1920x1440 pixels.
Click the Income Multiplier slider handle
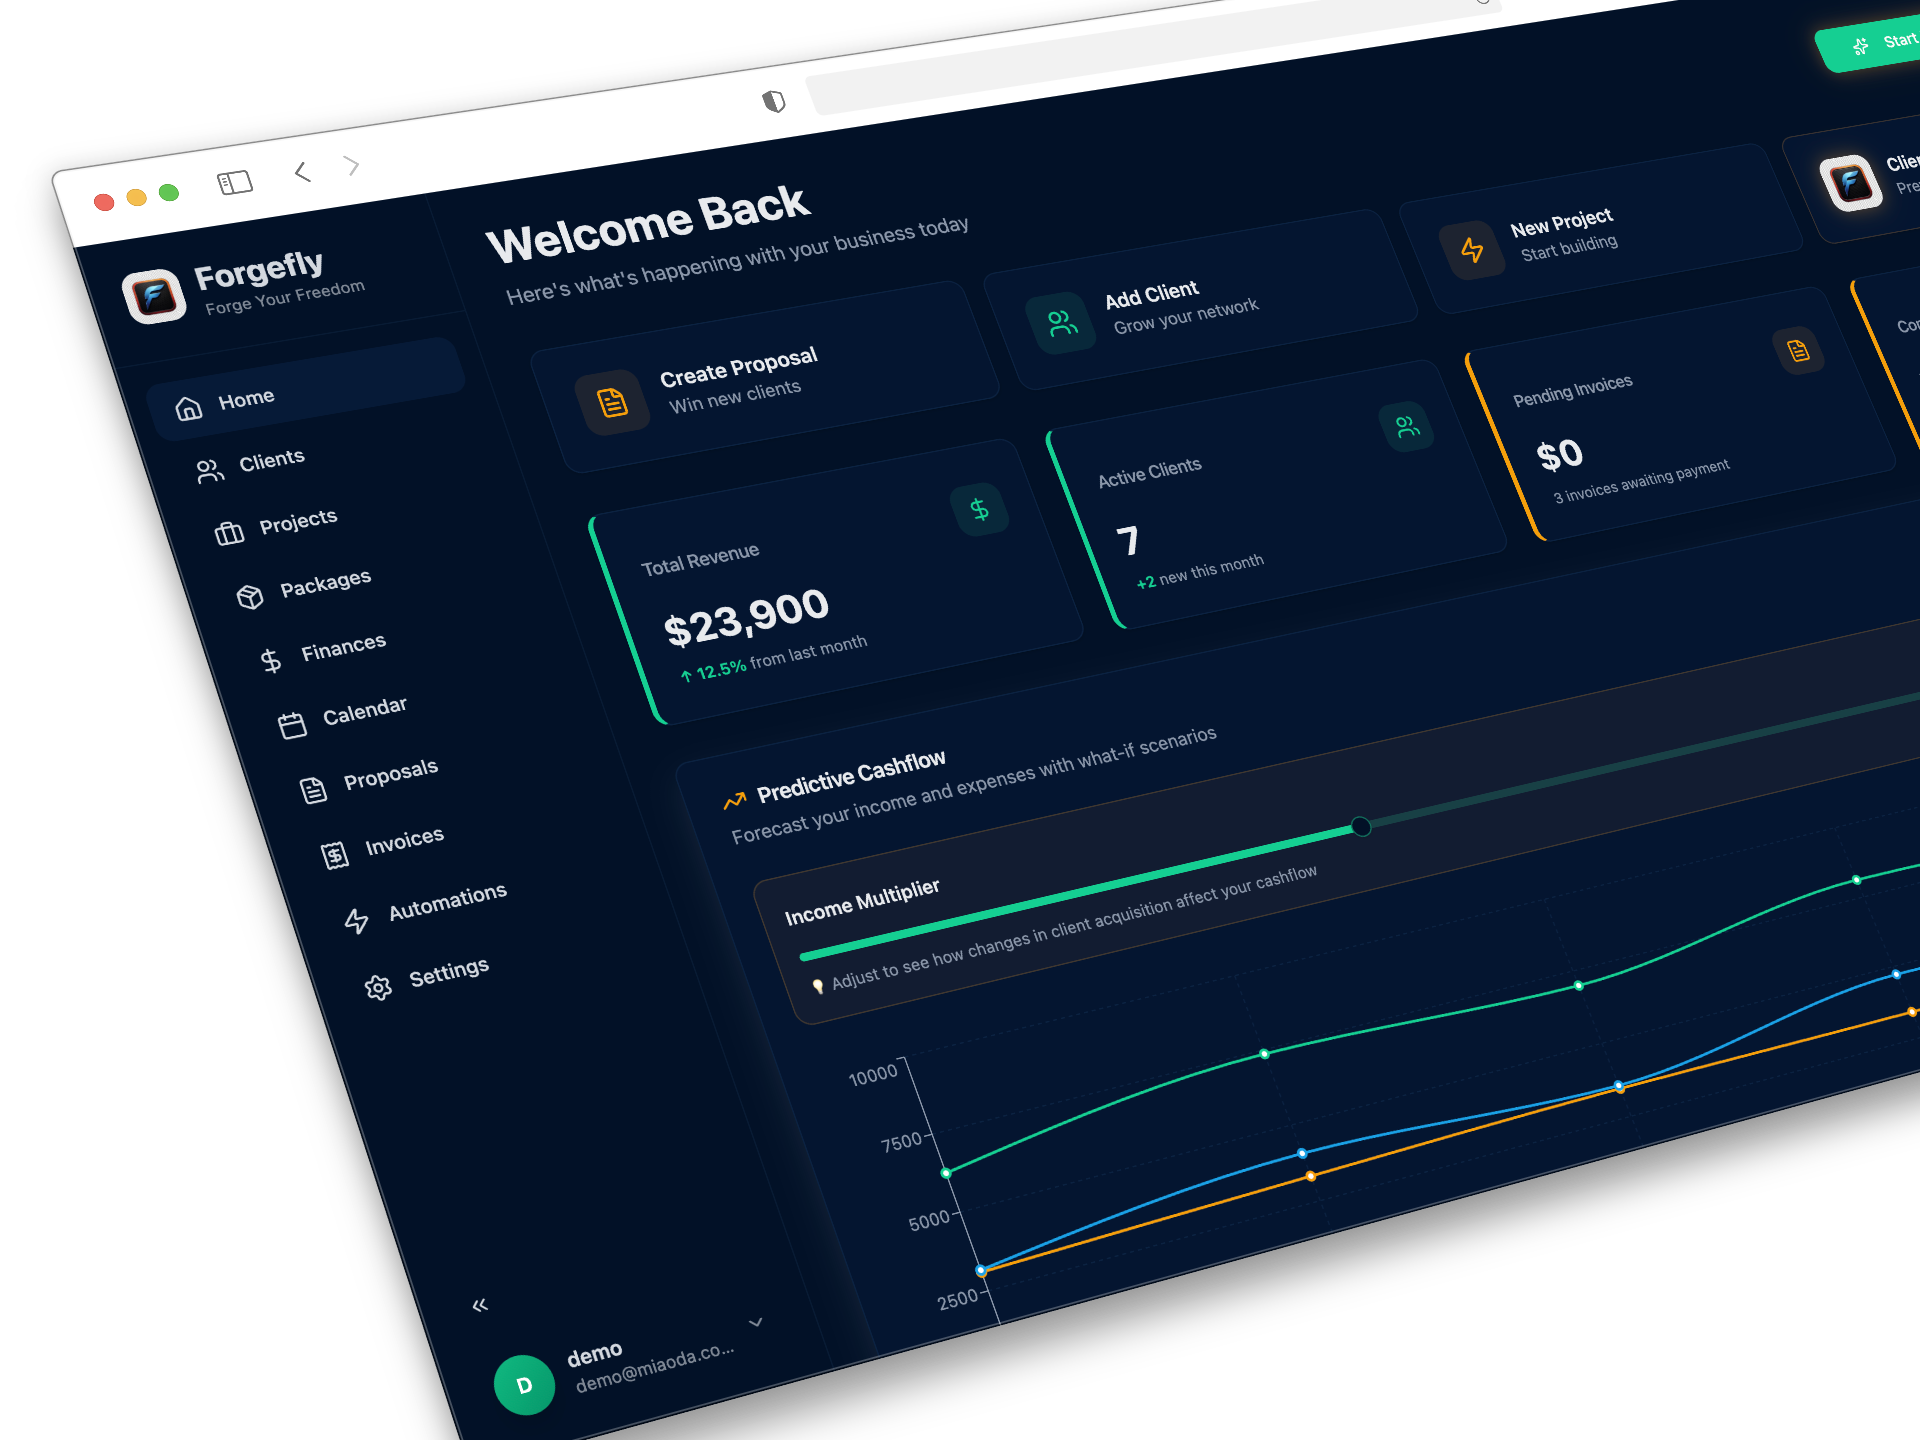click(x=1361, y=826)
